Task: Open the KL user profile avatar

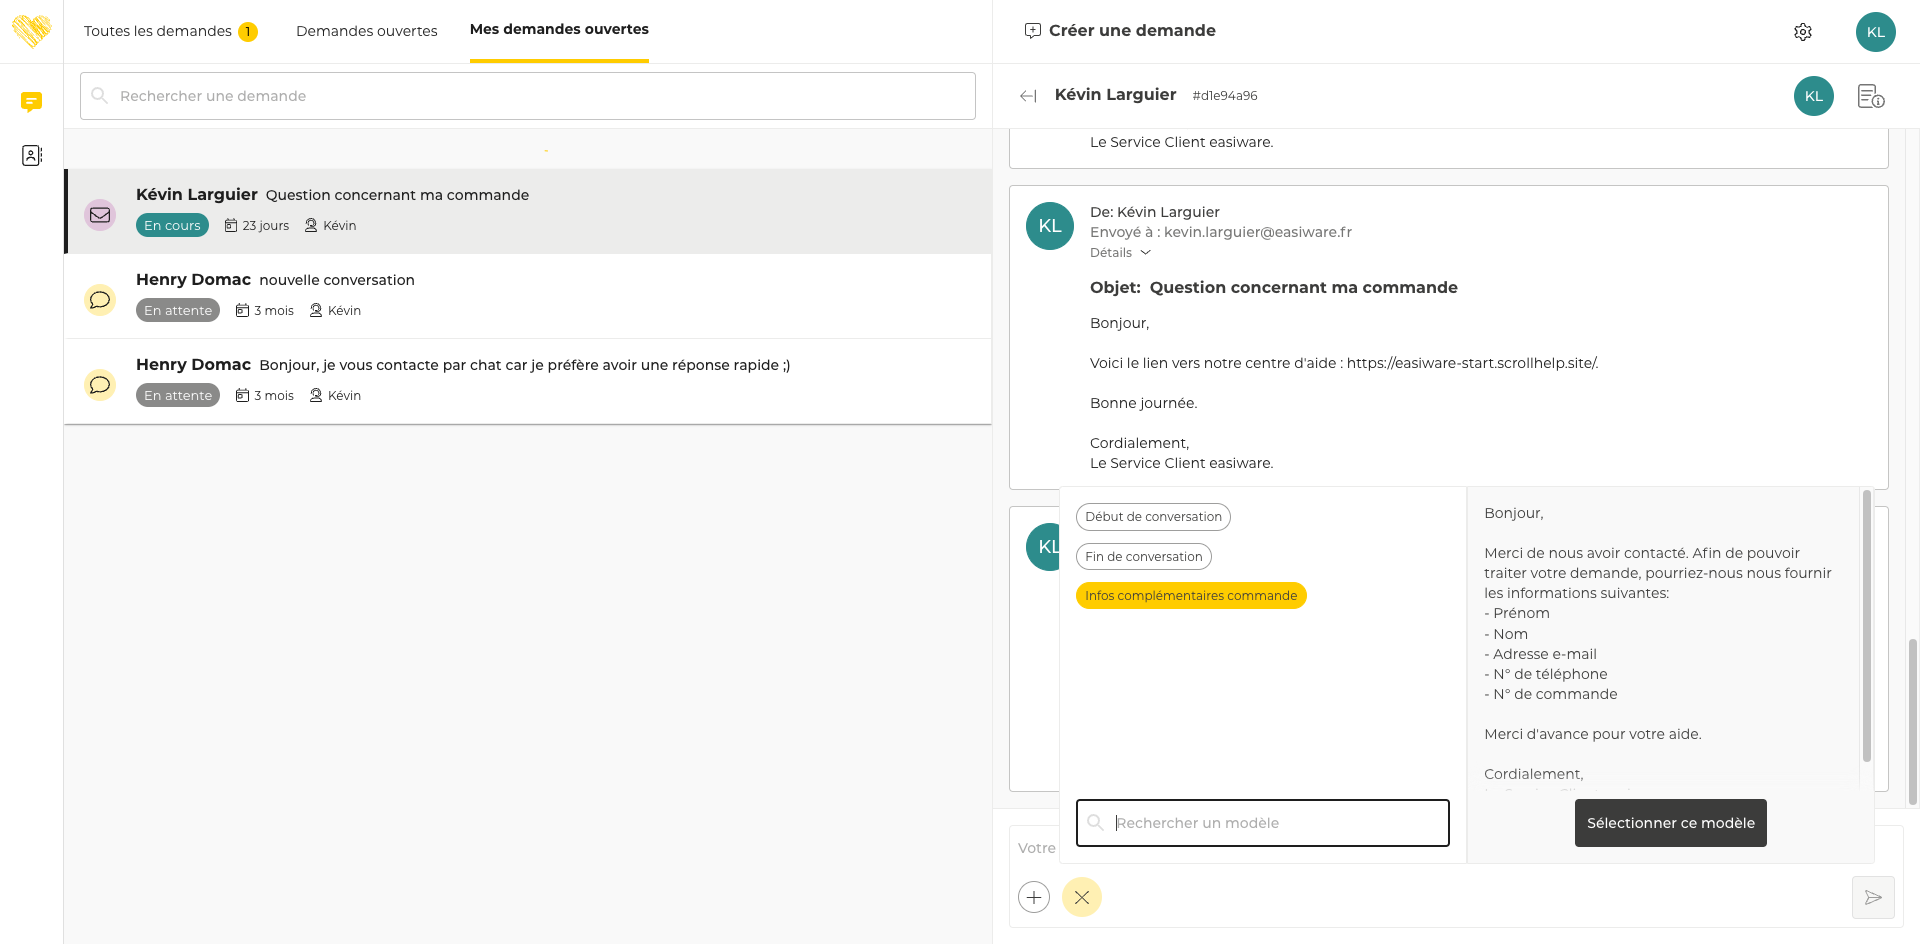Action: pos(1875,32)
